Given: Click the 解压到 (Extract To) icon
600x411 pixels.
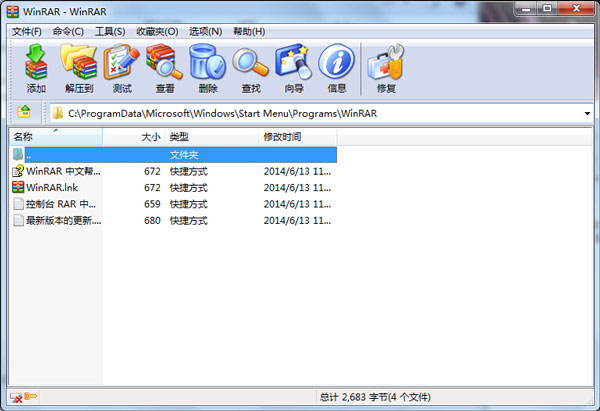Looking at the screenshot, I should point(78,68).
